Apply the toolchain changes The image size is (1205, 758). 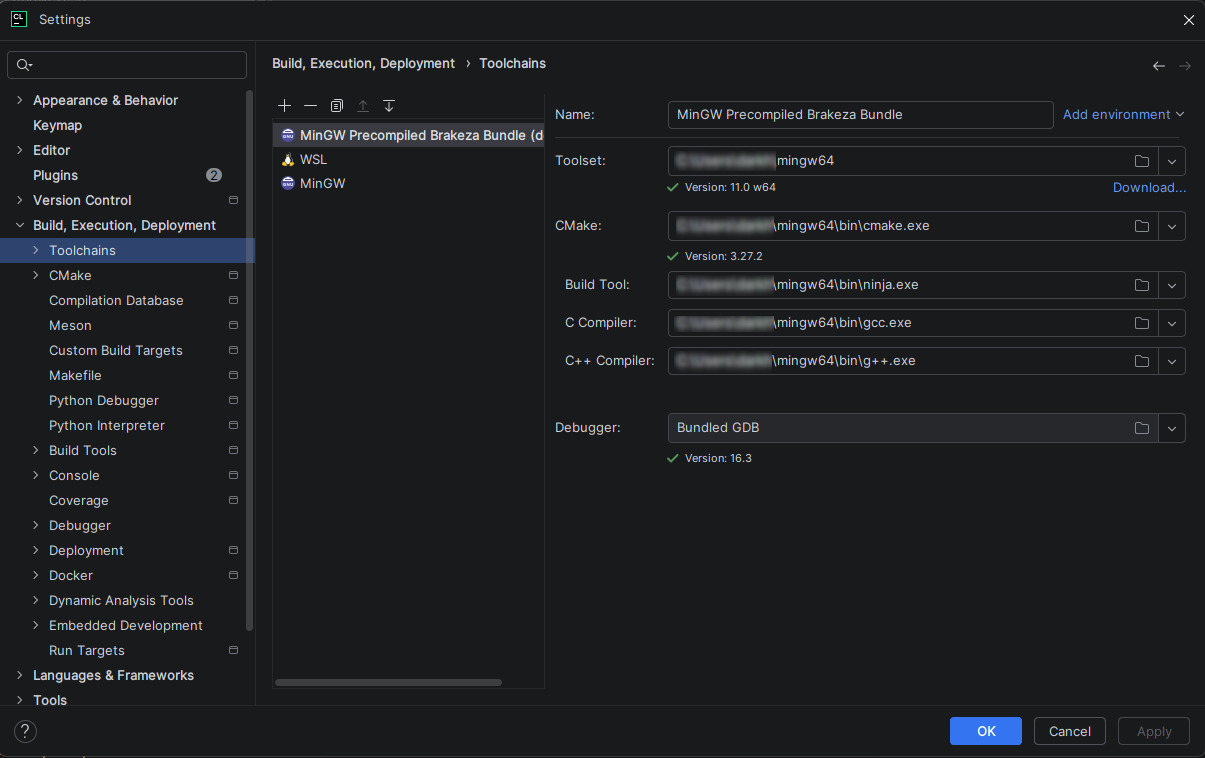click(x=1153, y=731)
